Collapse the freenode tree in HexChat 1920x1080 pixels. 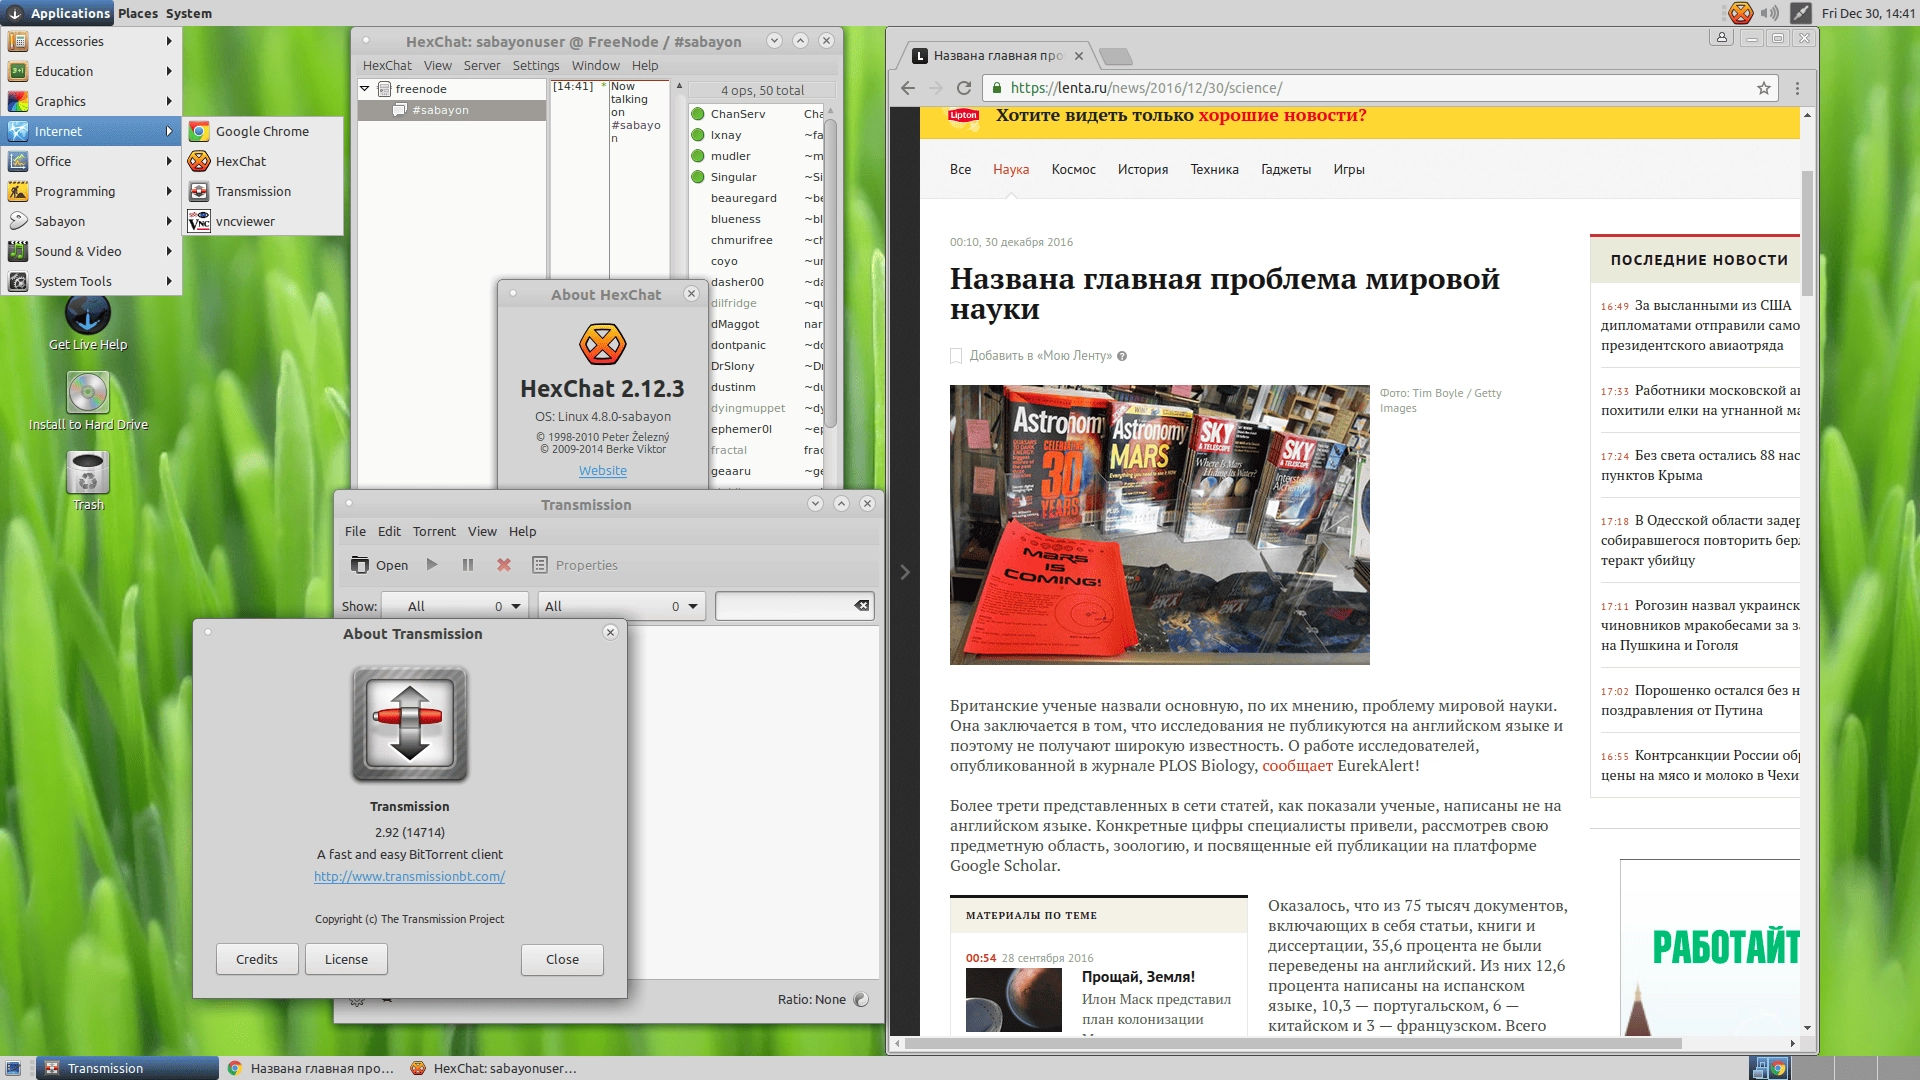coord(366,89)
